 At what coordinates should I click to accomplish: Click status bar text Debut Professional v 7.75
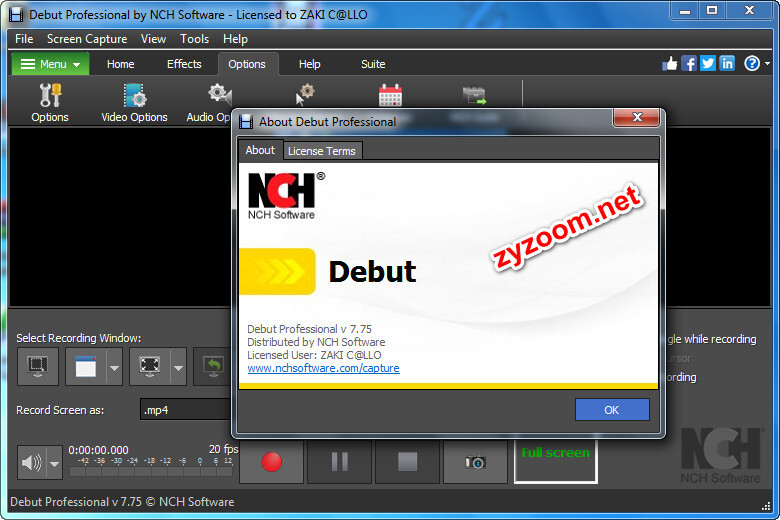tap(122, 502)
